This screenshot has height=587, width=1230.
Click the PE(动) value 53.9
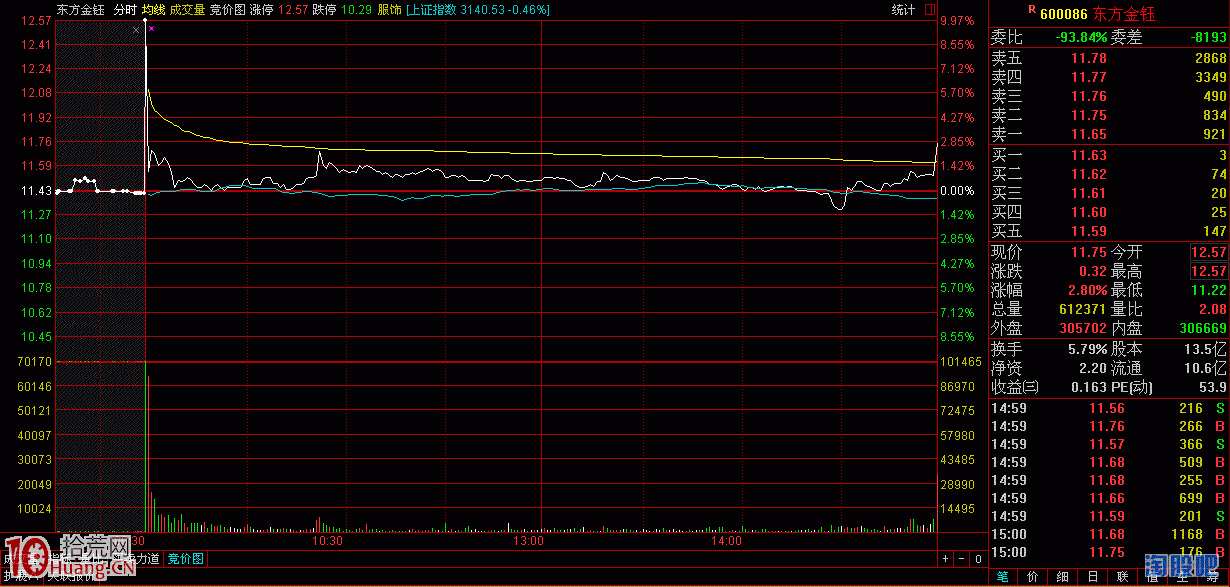pos(1211,387)
